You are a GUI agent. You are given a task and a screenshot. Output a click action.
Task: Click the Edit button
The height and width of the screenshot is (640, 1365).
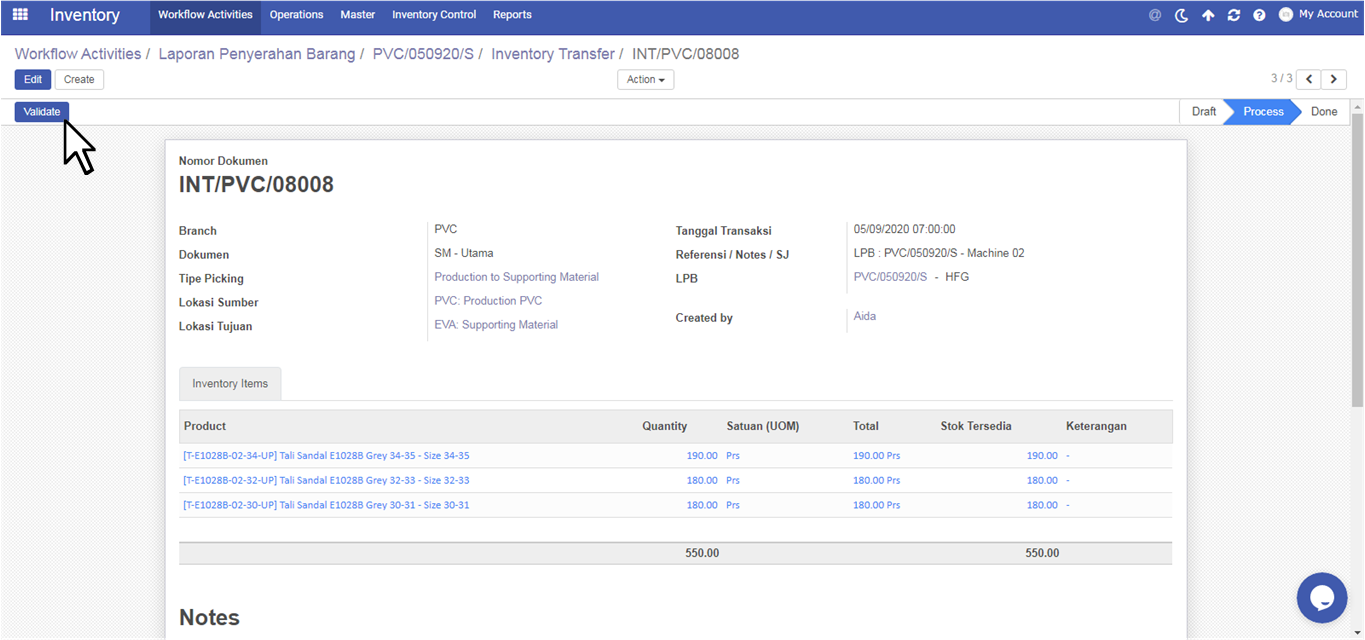(32, 80)
